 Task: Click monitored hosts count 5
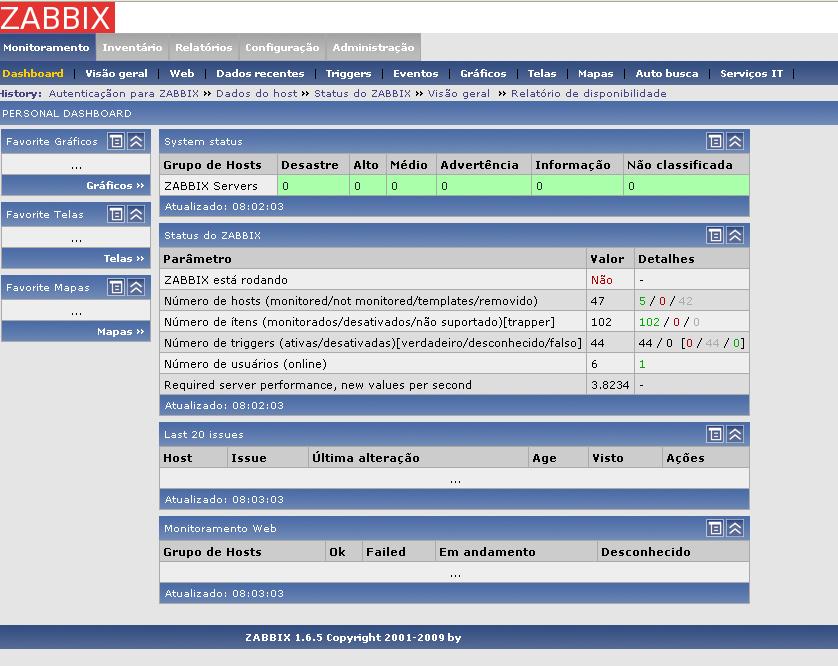pyautogui.click(x=642, y=301)
